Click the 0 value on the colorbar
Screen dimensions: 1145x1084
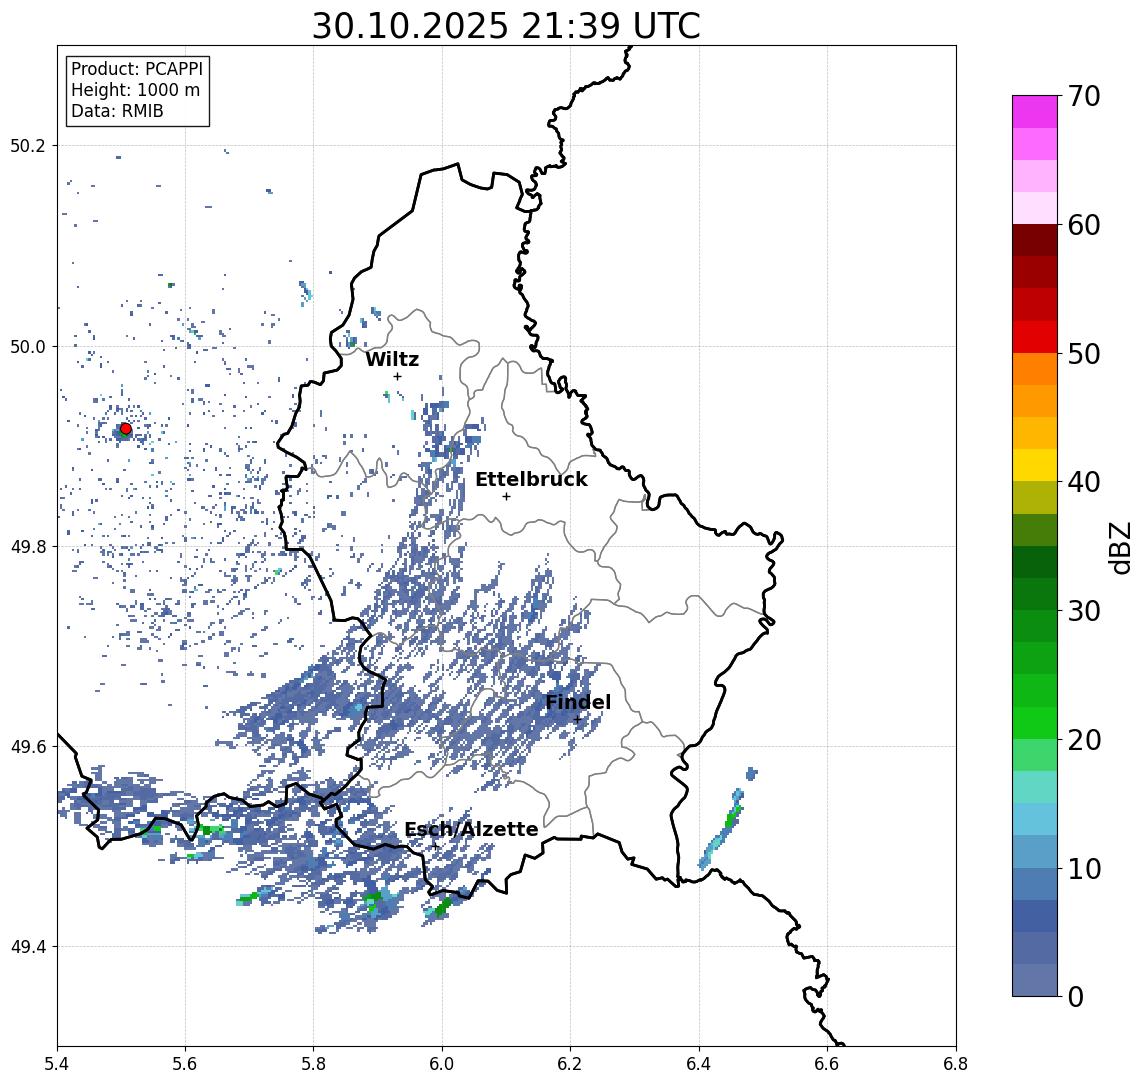click(1076, 996)
